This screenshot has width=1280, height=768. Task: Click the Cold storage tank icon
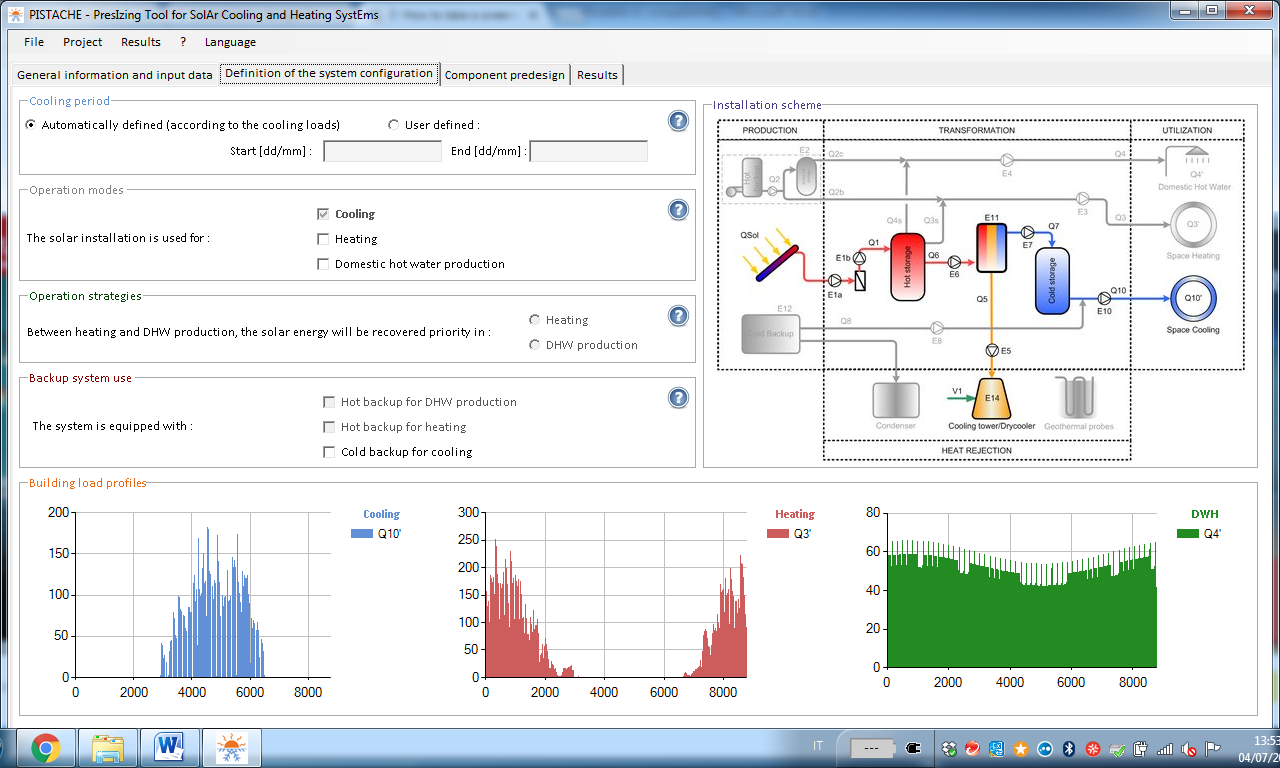(1051, 283)
